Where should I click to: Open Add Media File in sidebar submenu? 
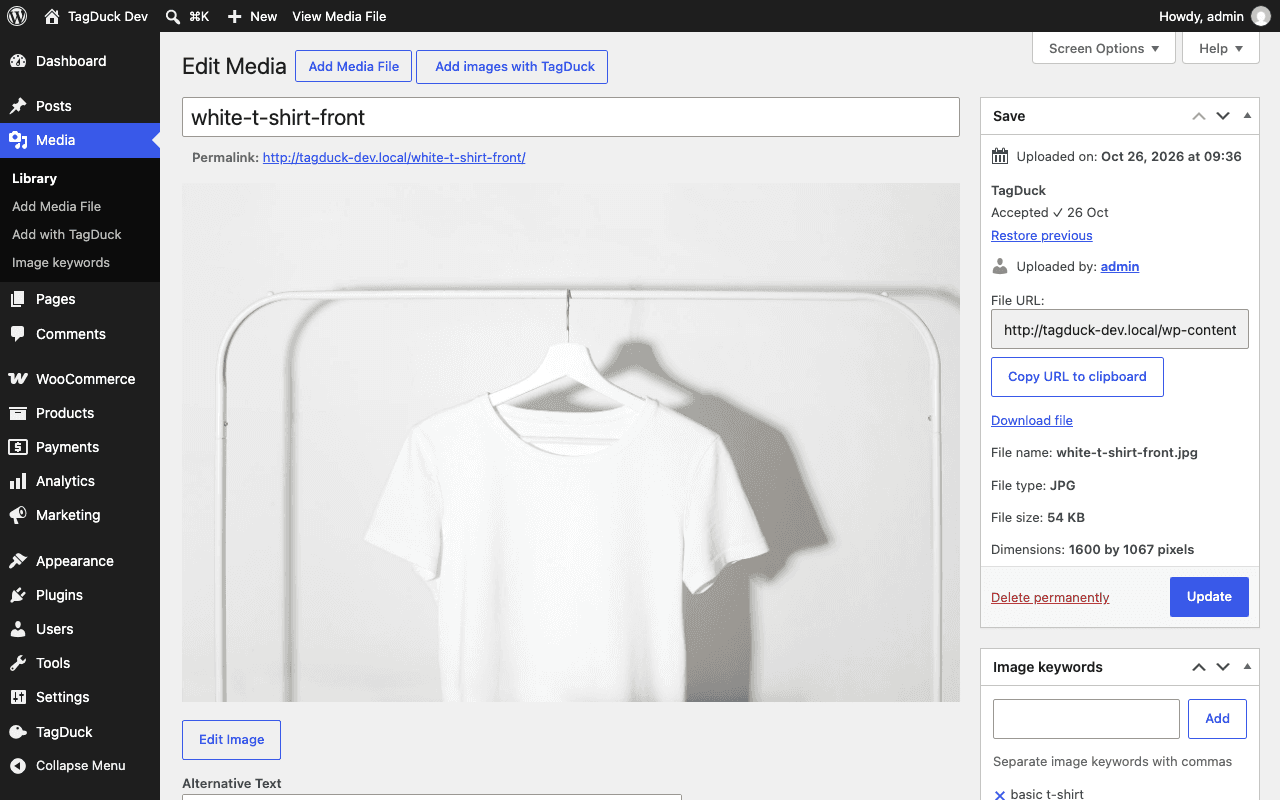[x=56, y=206]
